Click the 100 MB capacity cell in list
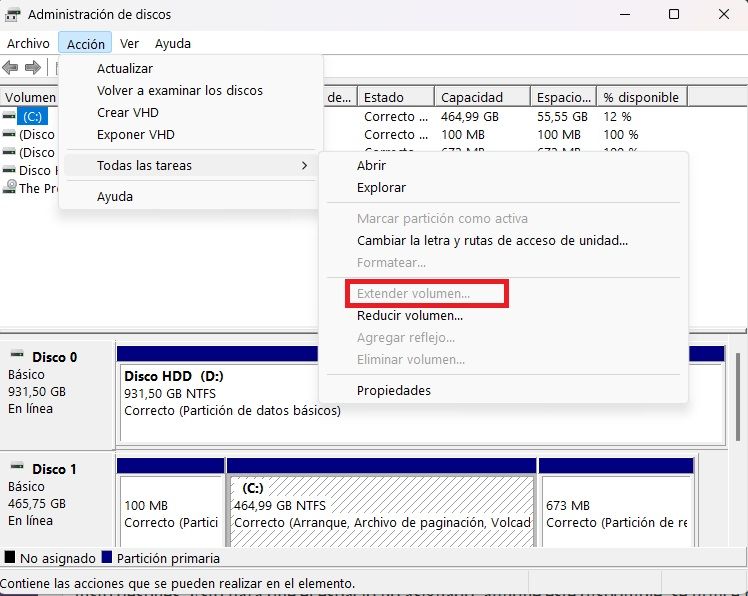748x596 pixels. [x=462, y=135]
